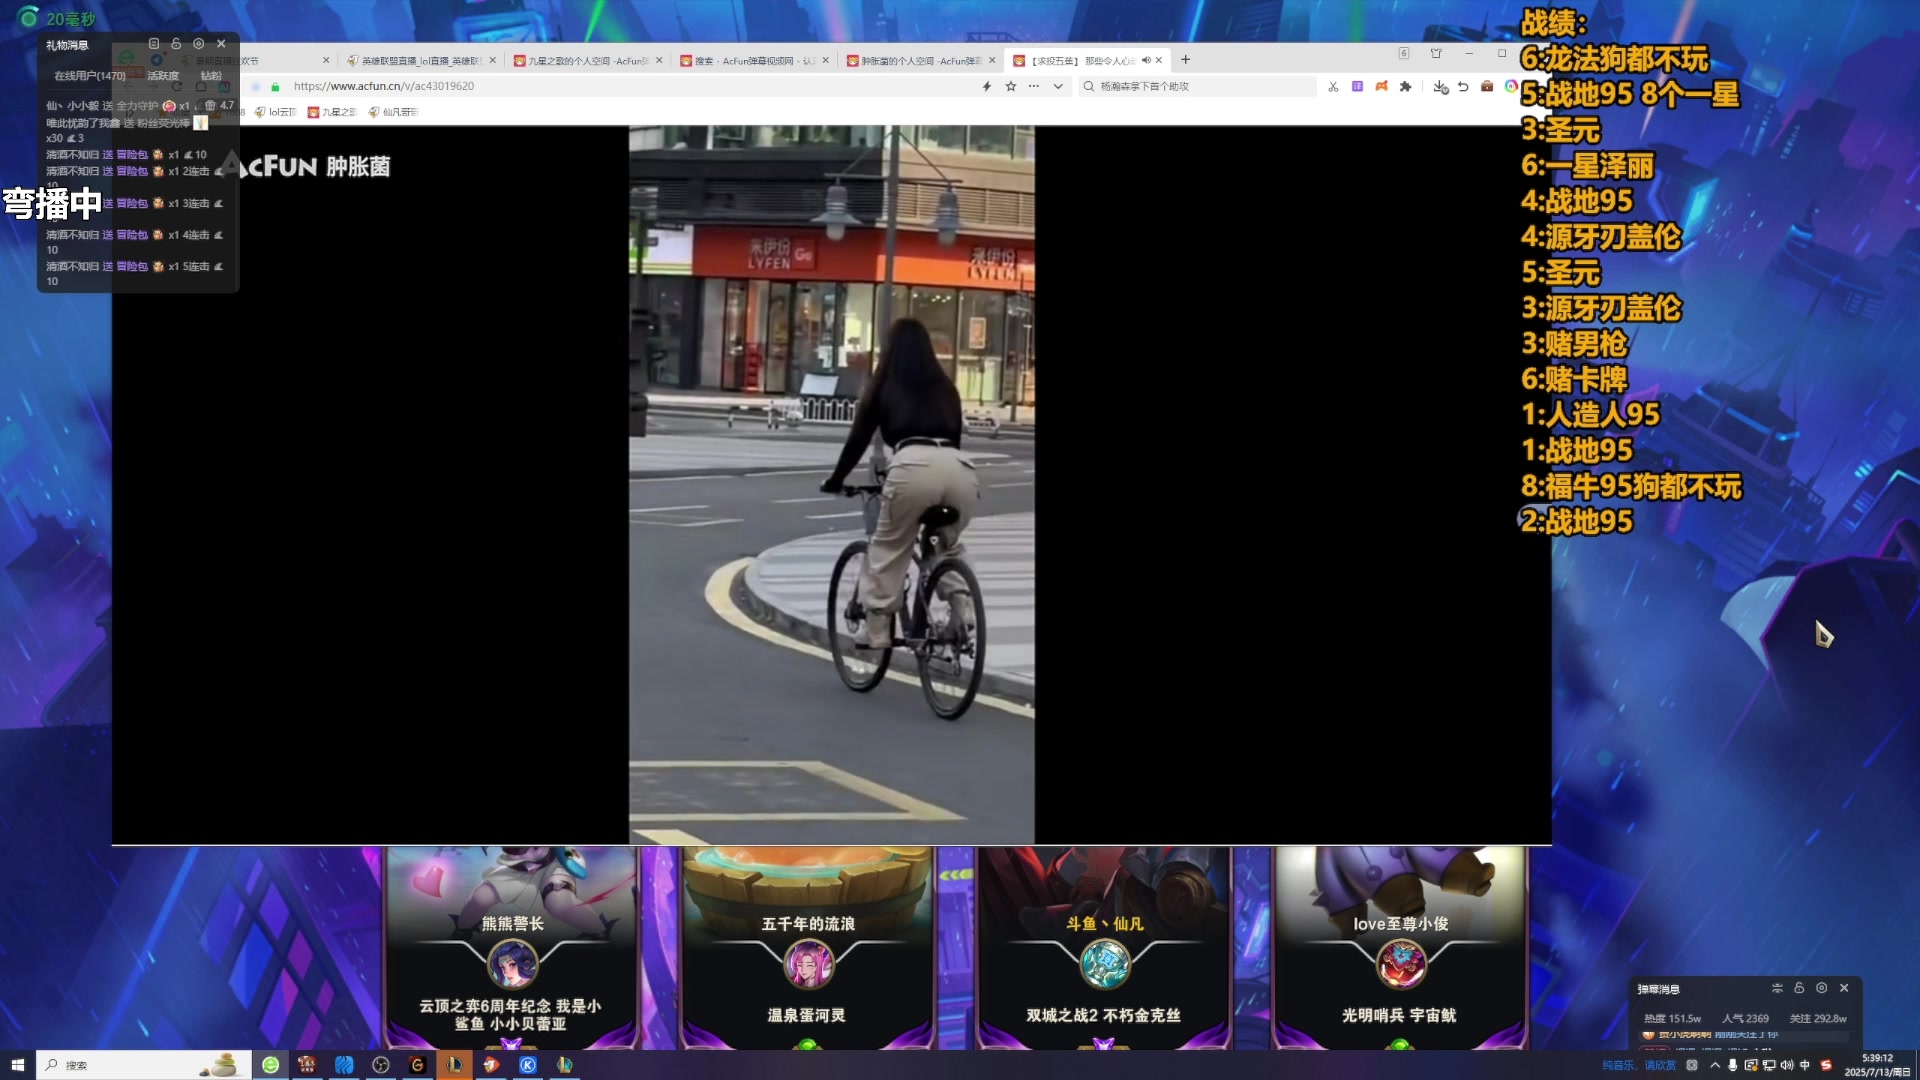Open the lol云顶 bookmark
Image resolution: width=1920 pixels, height=1080 pixels.
(x=276, y=112)
